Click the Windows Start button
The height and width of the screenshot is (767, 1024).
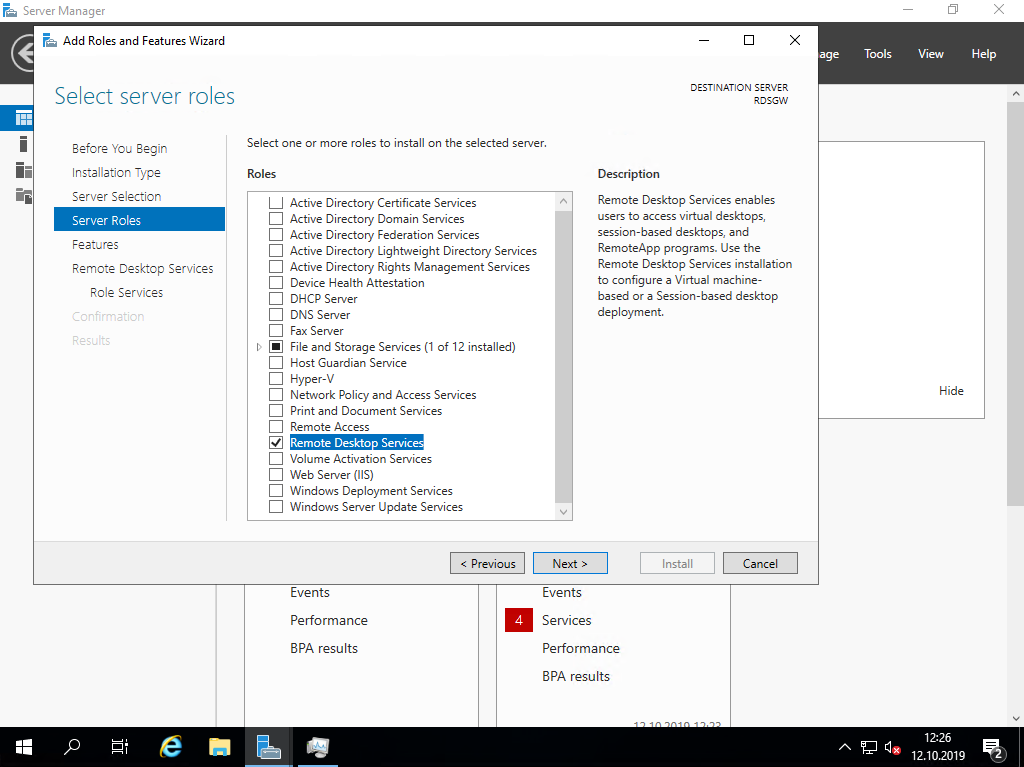pyautogui.click(x=24, y=747)
